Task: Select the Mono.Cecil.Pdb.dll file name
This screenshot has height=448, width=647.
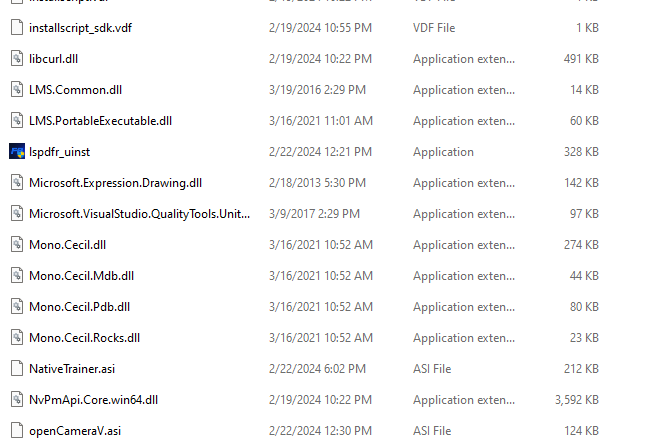Action: click(x=79, y=307)
